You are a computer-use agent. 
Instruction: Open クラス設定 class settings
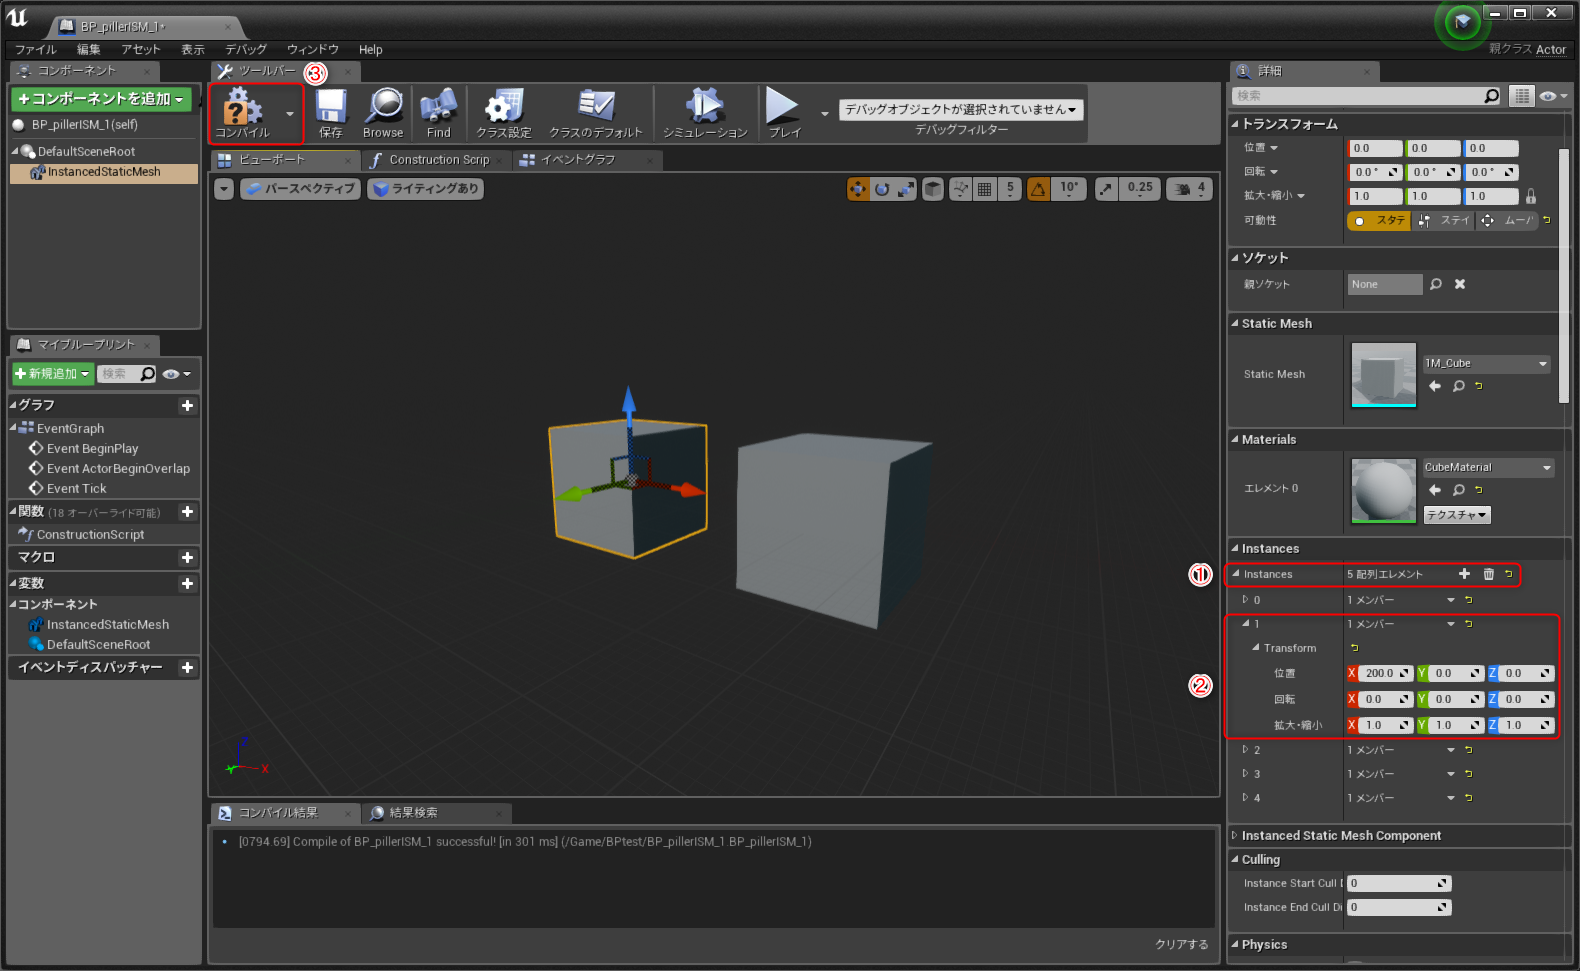[504, 113]
